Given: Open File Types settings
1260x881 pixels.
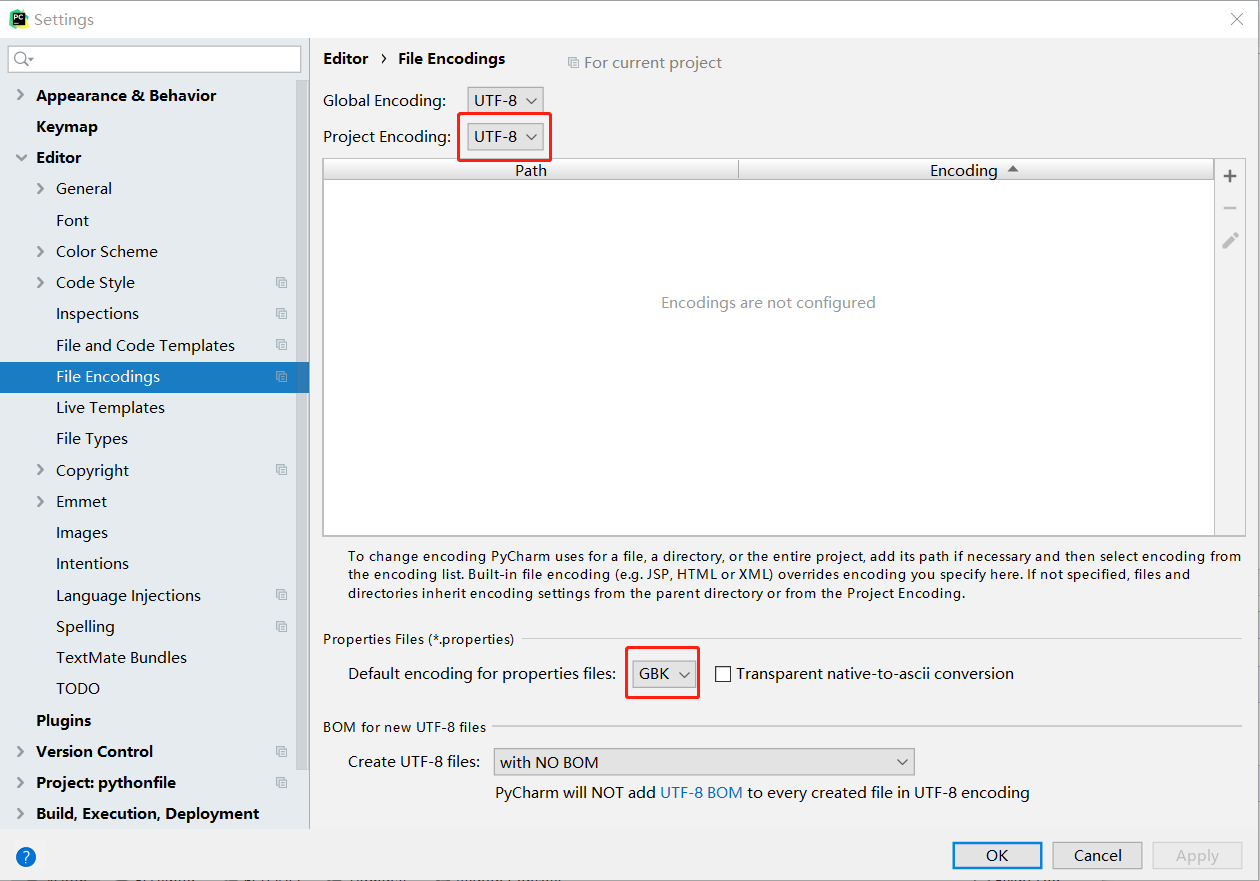Looking at the screenshot, I should point(92,439).
